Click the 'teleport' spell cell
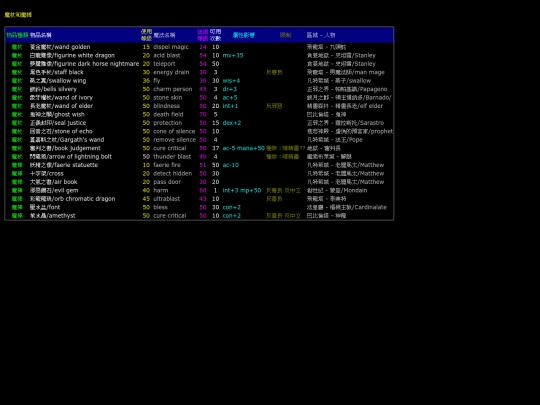 (x=164, y=64)
